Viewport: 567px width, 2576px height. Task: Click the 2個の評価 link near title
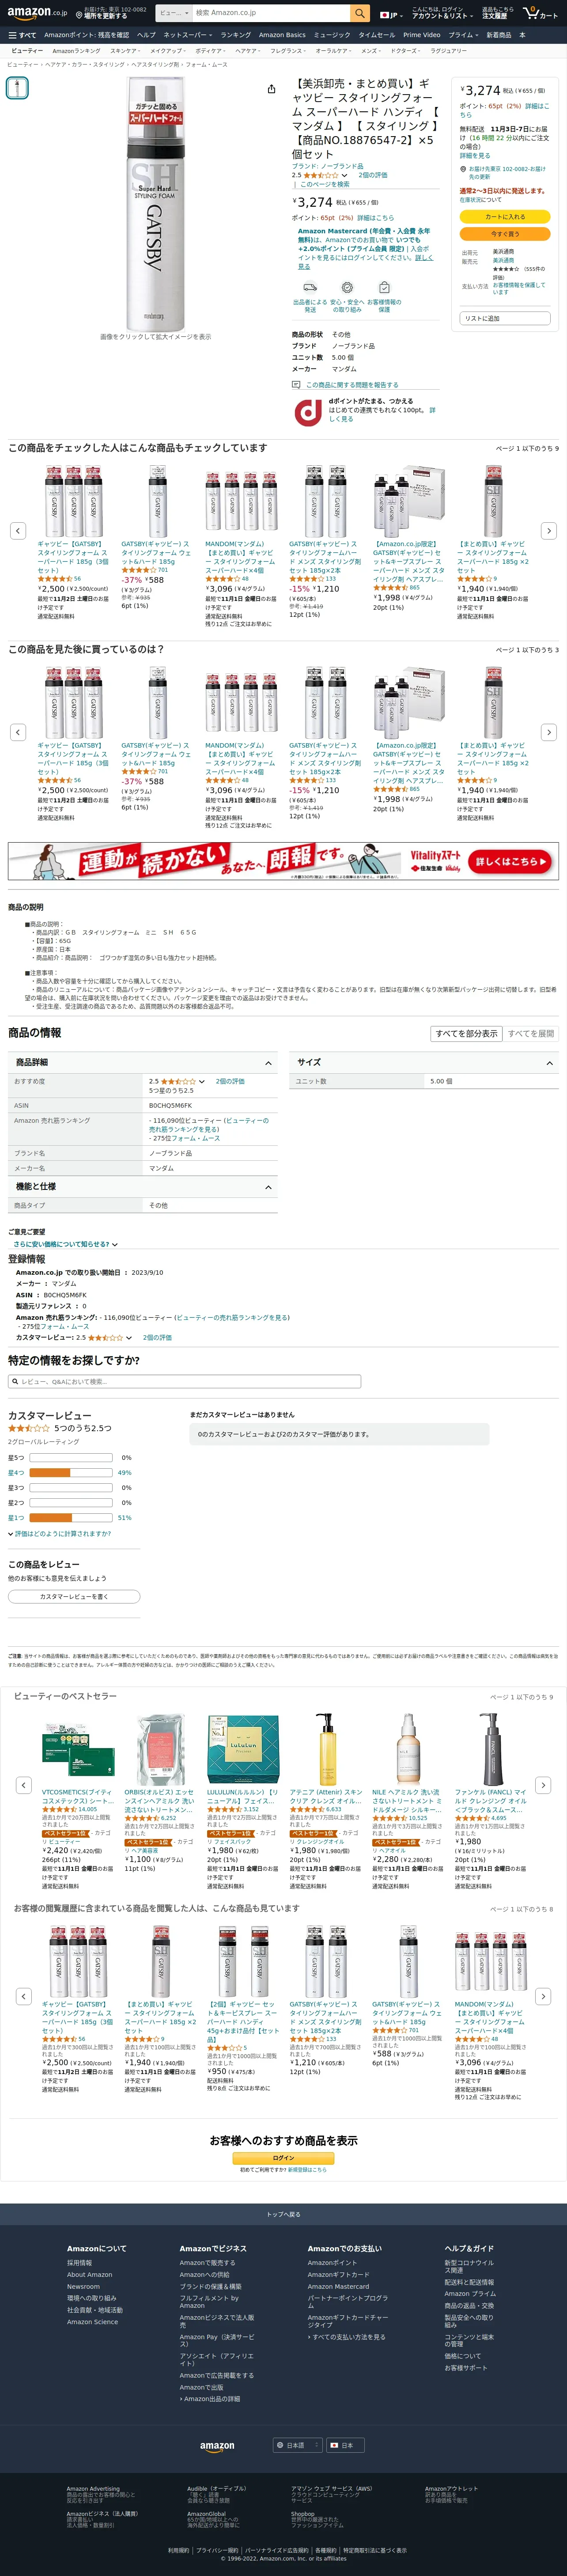click(x=373, y=175)
